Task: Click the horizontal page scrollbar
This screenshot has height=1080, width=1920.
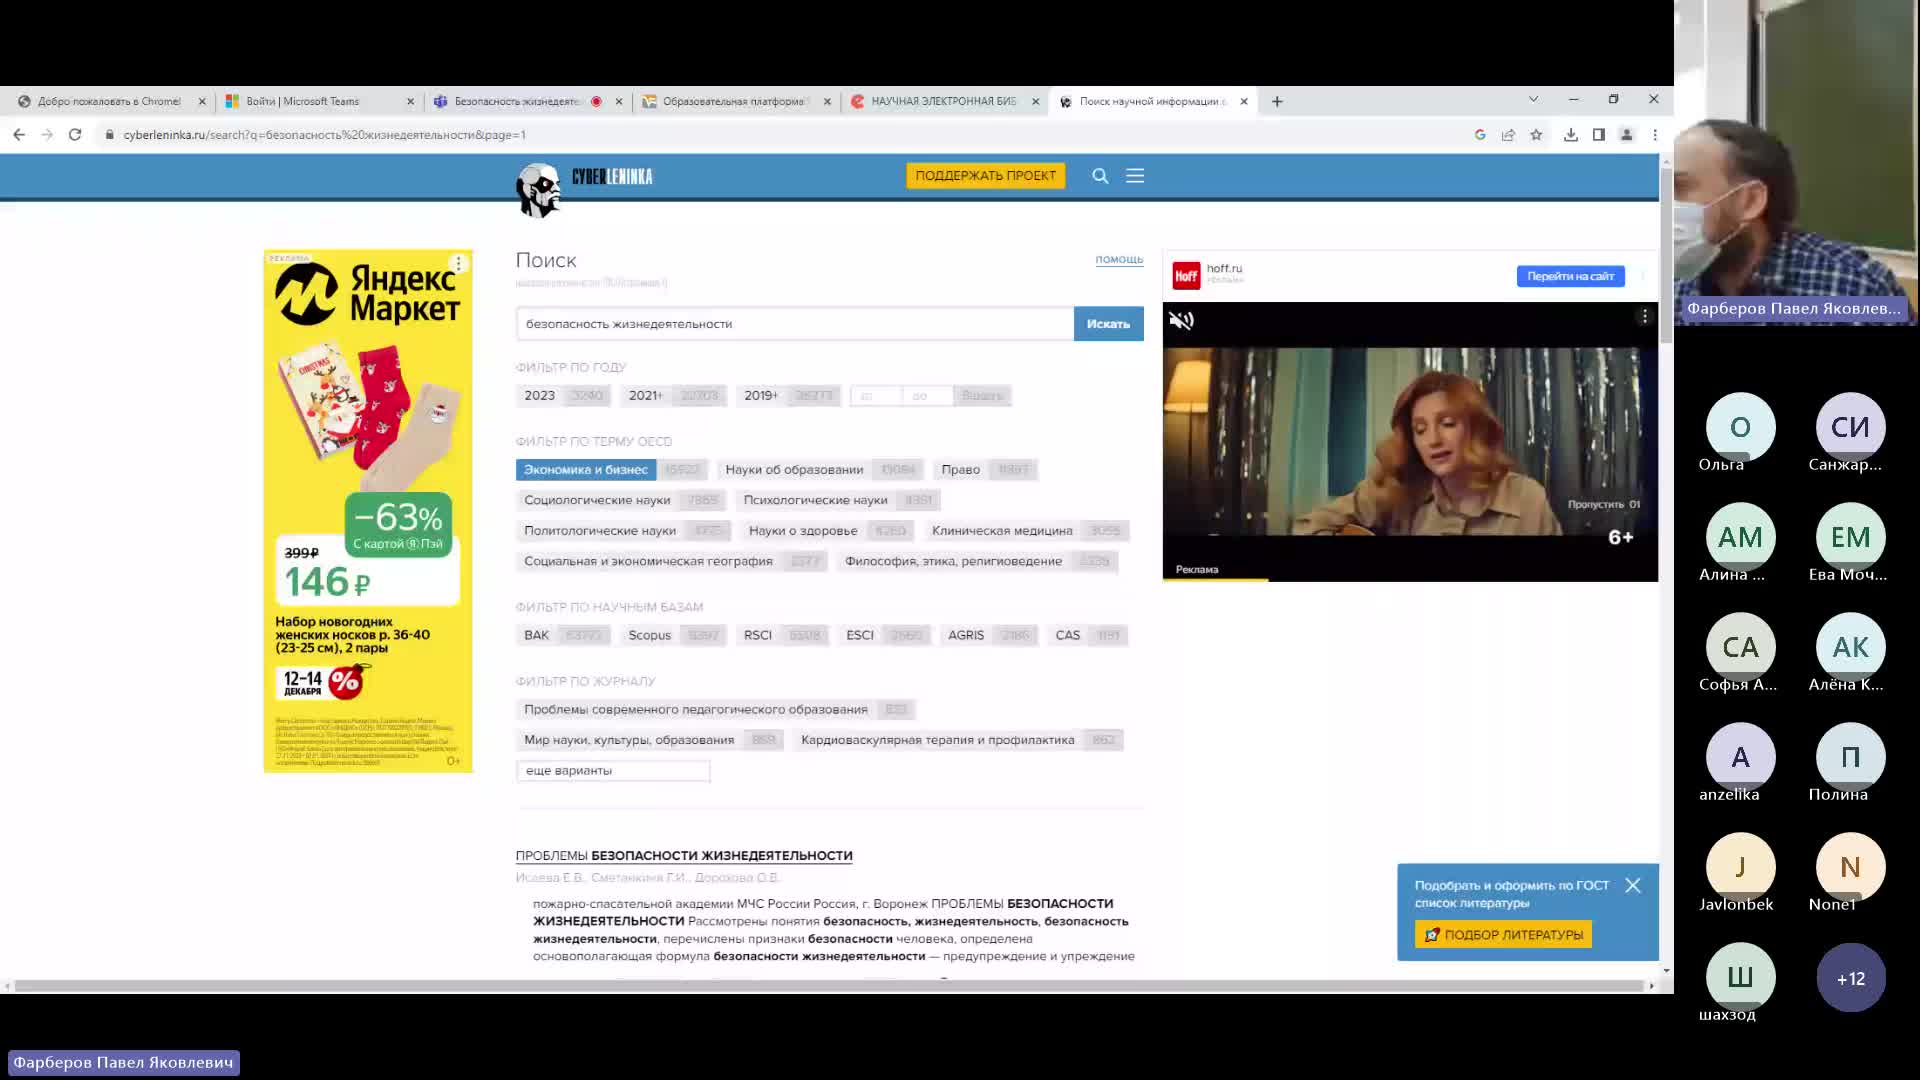Action: coord(829,986)
